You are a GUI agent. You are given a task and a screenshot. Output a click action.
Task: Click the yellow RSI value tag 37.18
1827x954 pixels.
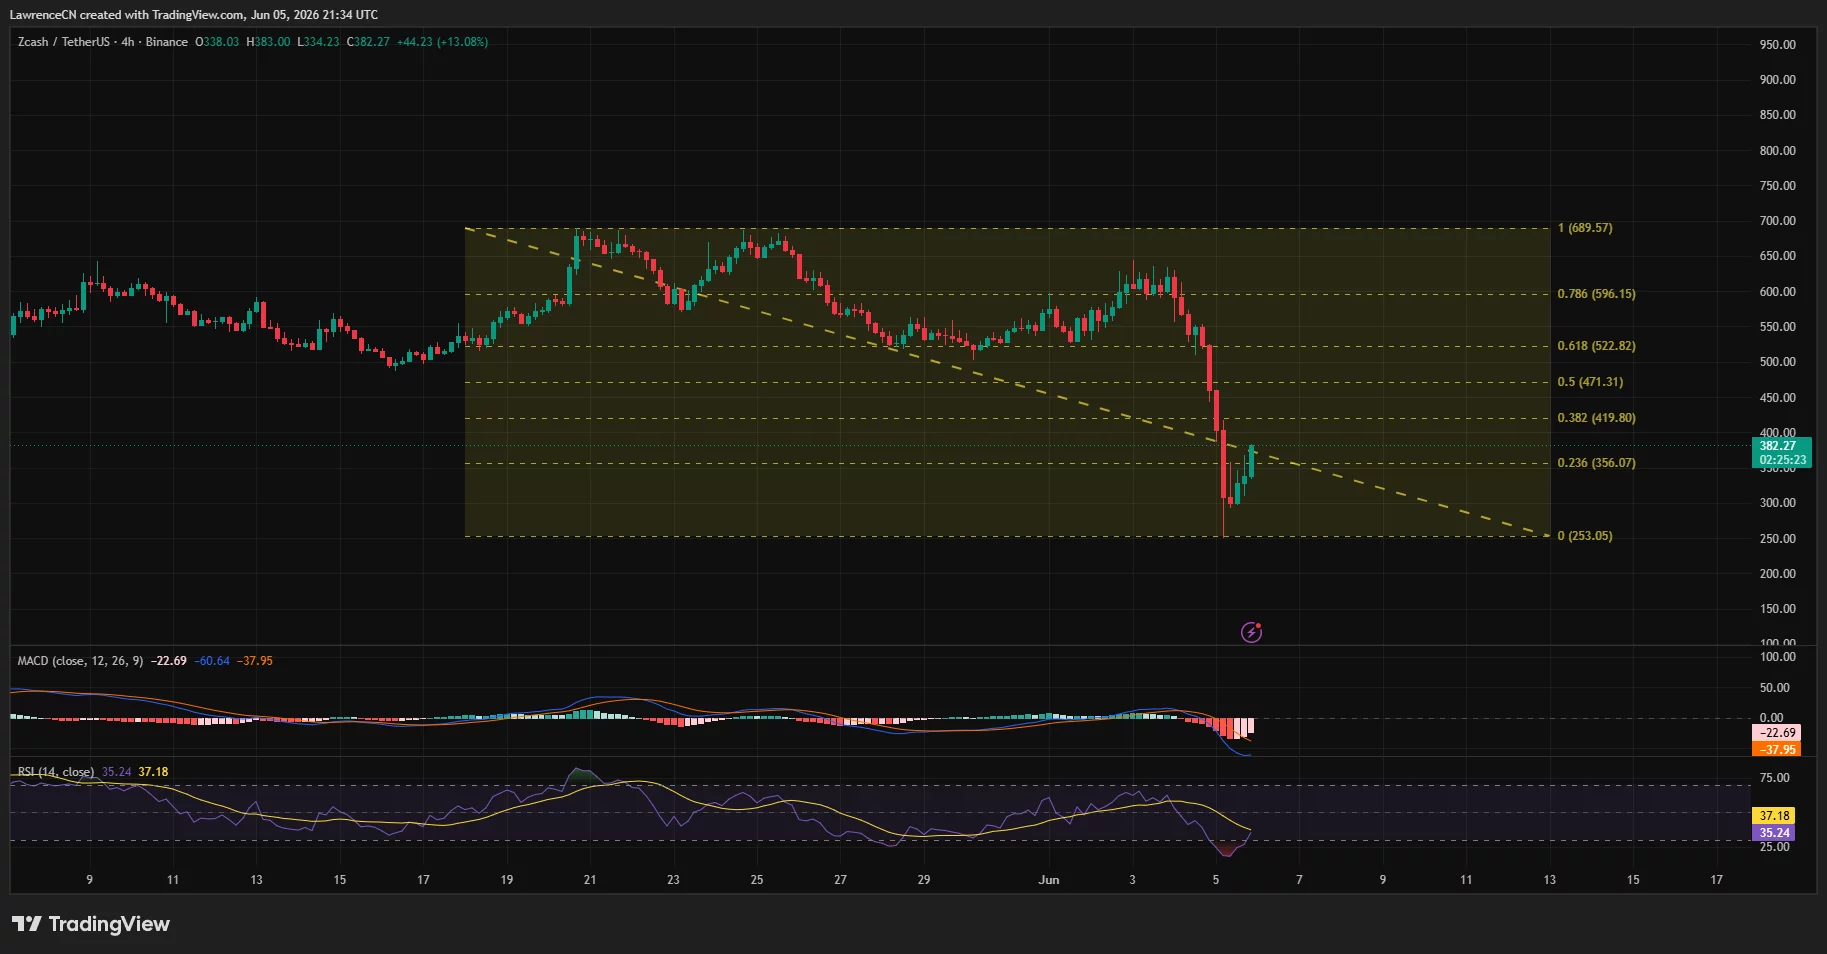point(1774,816)
